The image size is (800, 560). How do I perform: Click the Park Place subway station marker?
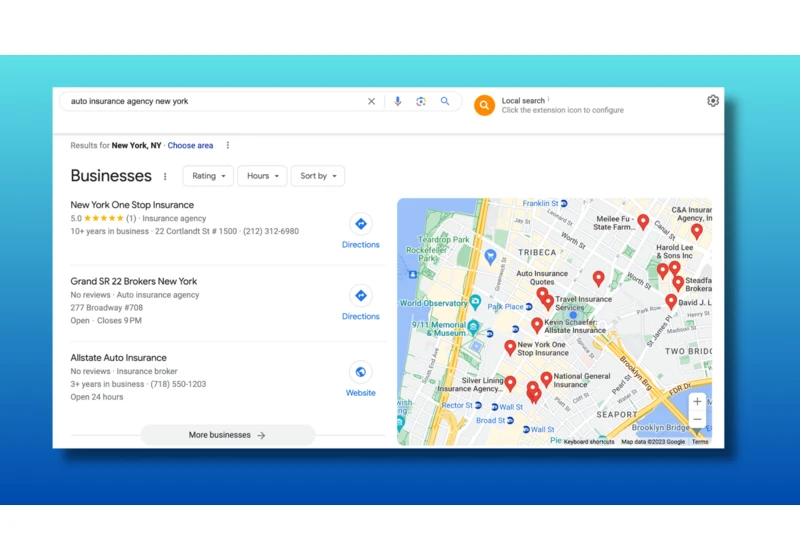pyautogui.click(x=529, y=307)
